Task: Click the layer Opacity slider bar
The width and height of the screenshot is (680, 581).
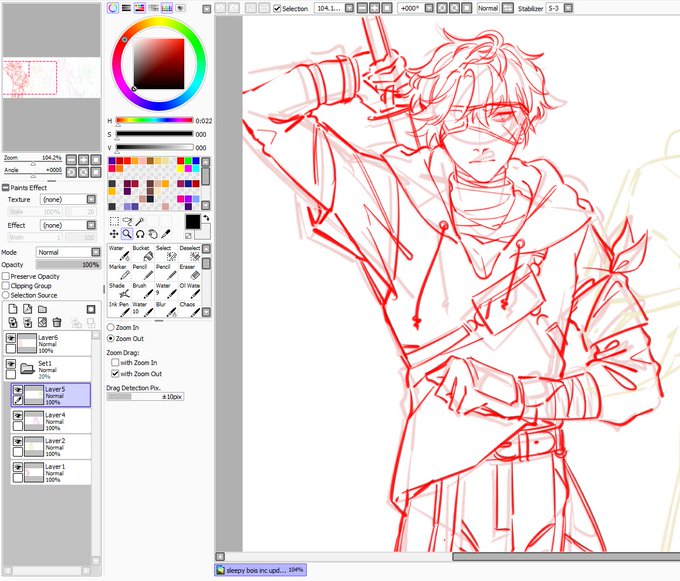Action: [x=68, y=264]
